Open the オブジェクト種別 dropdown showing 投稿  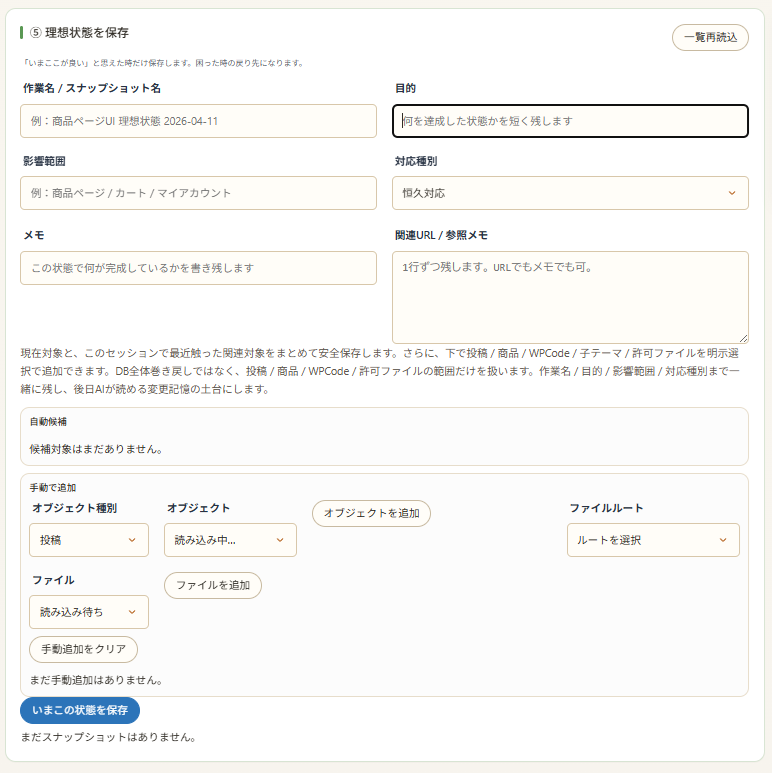(x=89, y=540)
